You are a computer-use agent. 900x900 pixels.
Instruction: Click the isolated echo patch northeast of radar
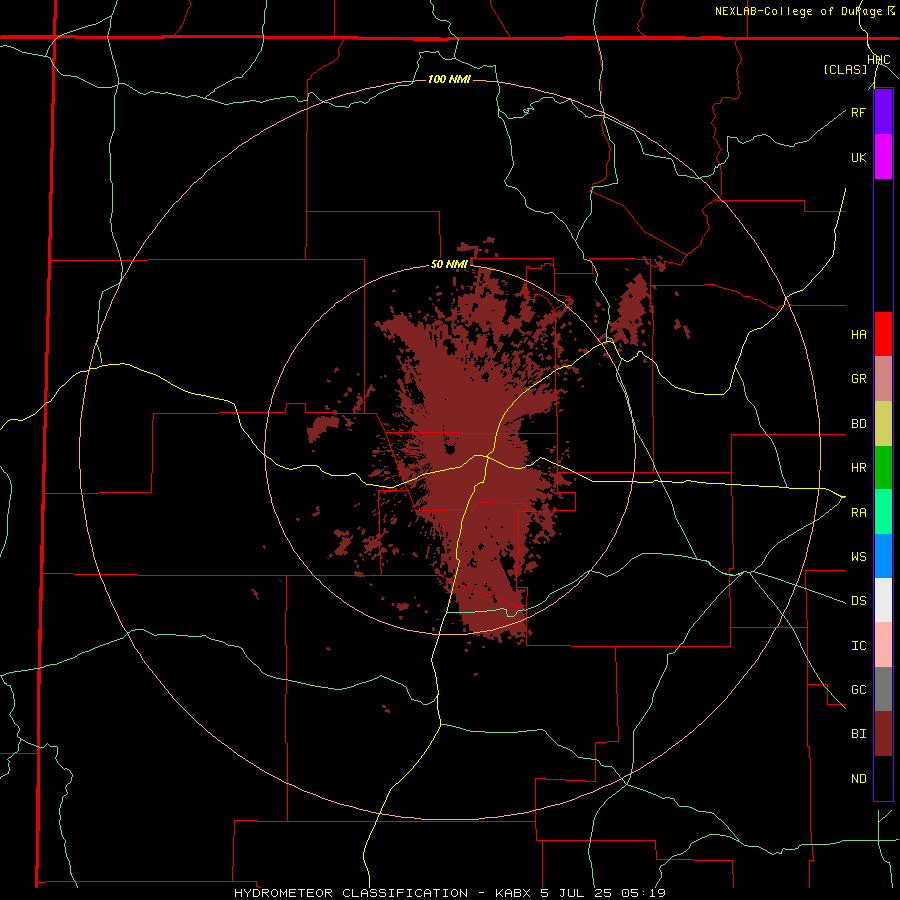point(632,311)
